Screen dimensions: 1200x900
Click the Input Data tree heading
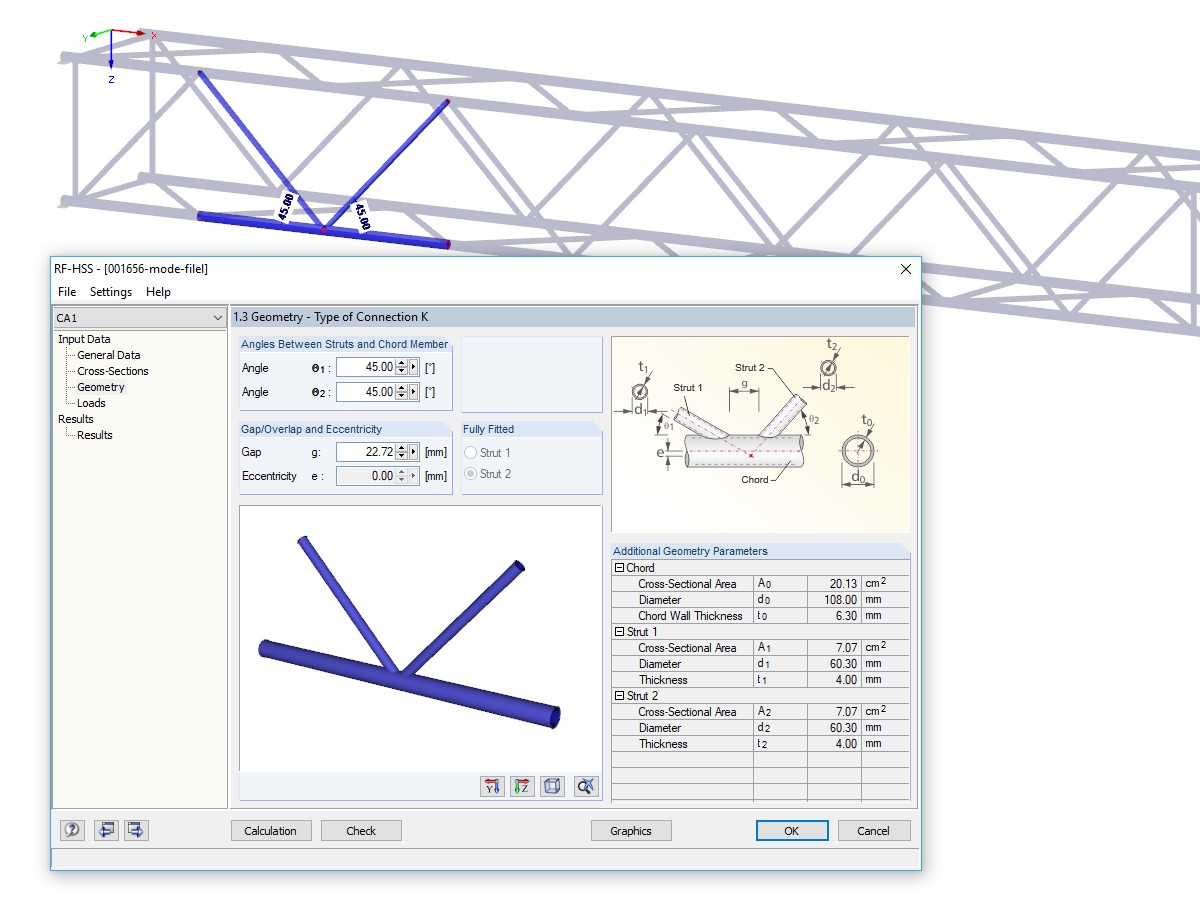[84, 339]
